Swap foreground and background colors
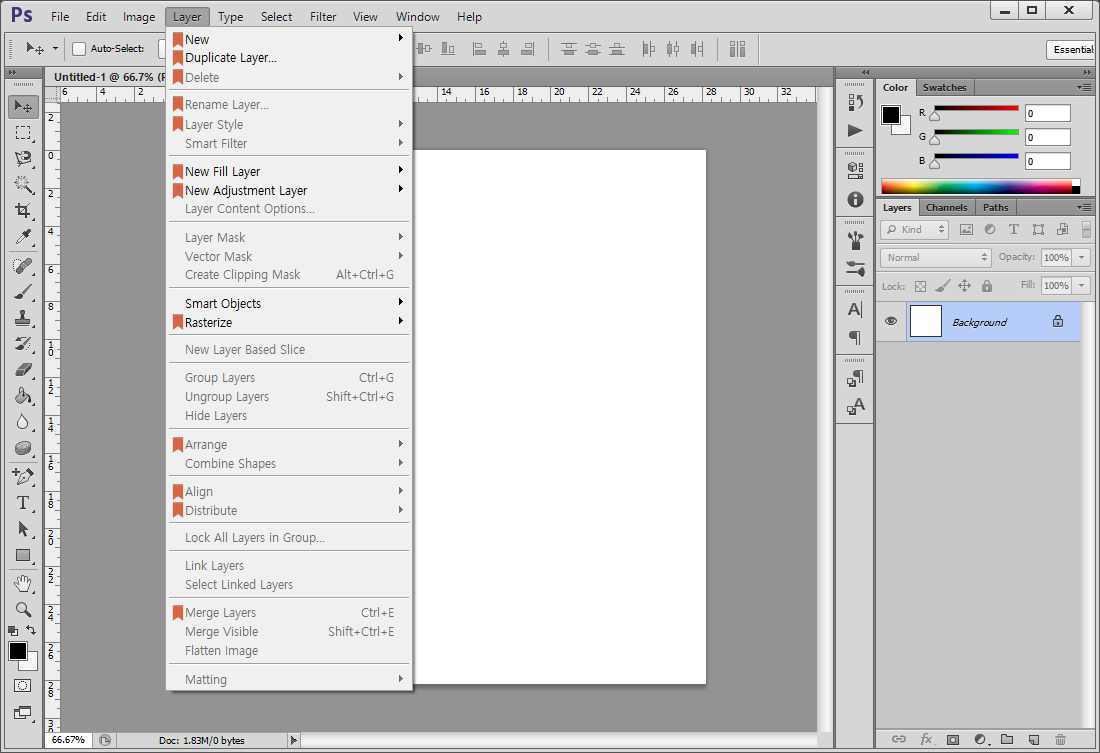The image size is (1100, 753). point(31,630)
